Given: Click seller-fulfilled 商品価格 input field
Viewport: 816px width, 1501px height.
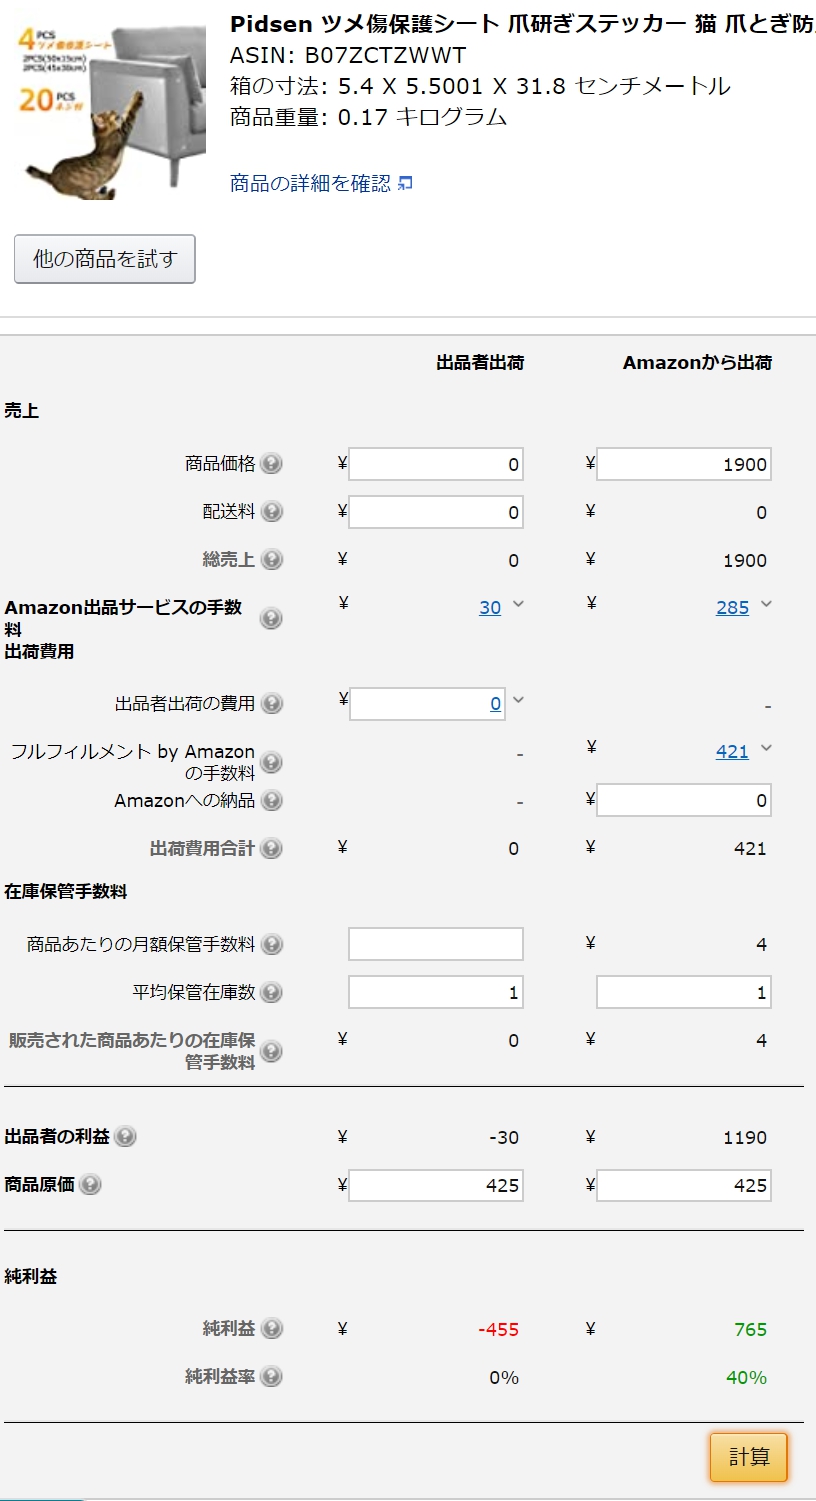Looking at the screenshot, I should 436,464.
